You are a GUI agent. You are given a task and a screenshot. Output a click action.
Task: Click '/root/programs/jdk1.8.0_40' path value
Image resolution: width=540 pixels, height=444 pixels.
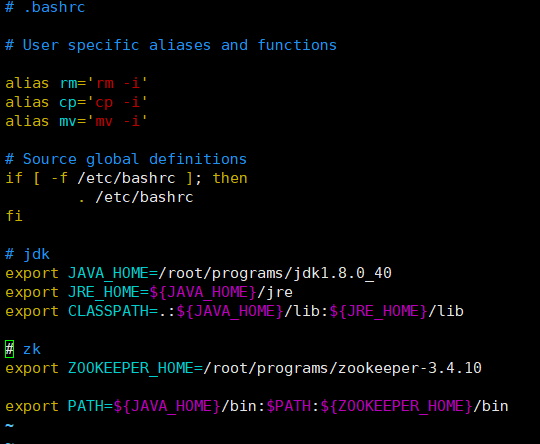tap(275, 273)
